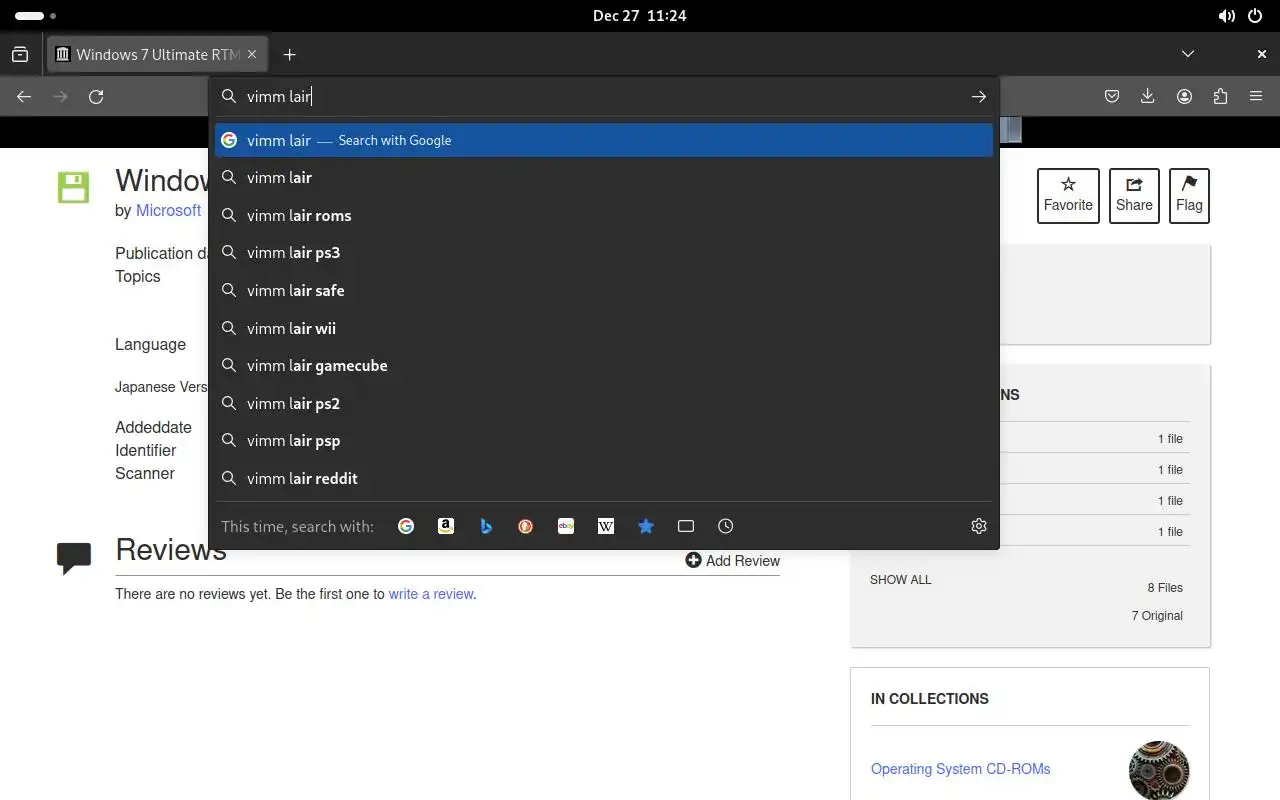Choose the 'vimm lair gamecube' suggestion
Screen dimensions: 1280x800
pos(604,365)
